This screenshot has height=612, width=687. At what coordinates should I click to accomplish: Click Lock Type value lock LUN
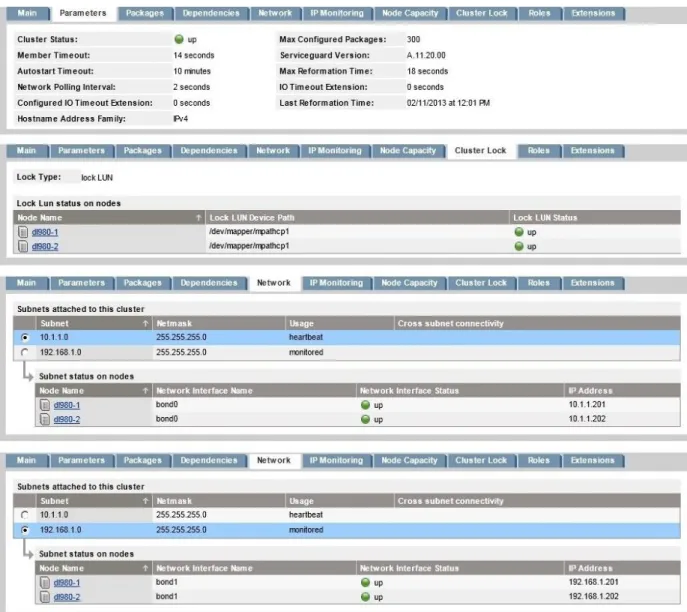tap(97, 177)
